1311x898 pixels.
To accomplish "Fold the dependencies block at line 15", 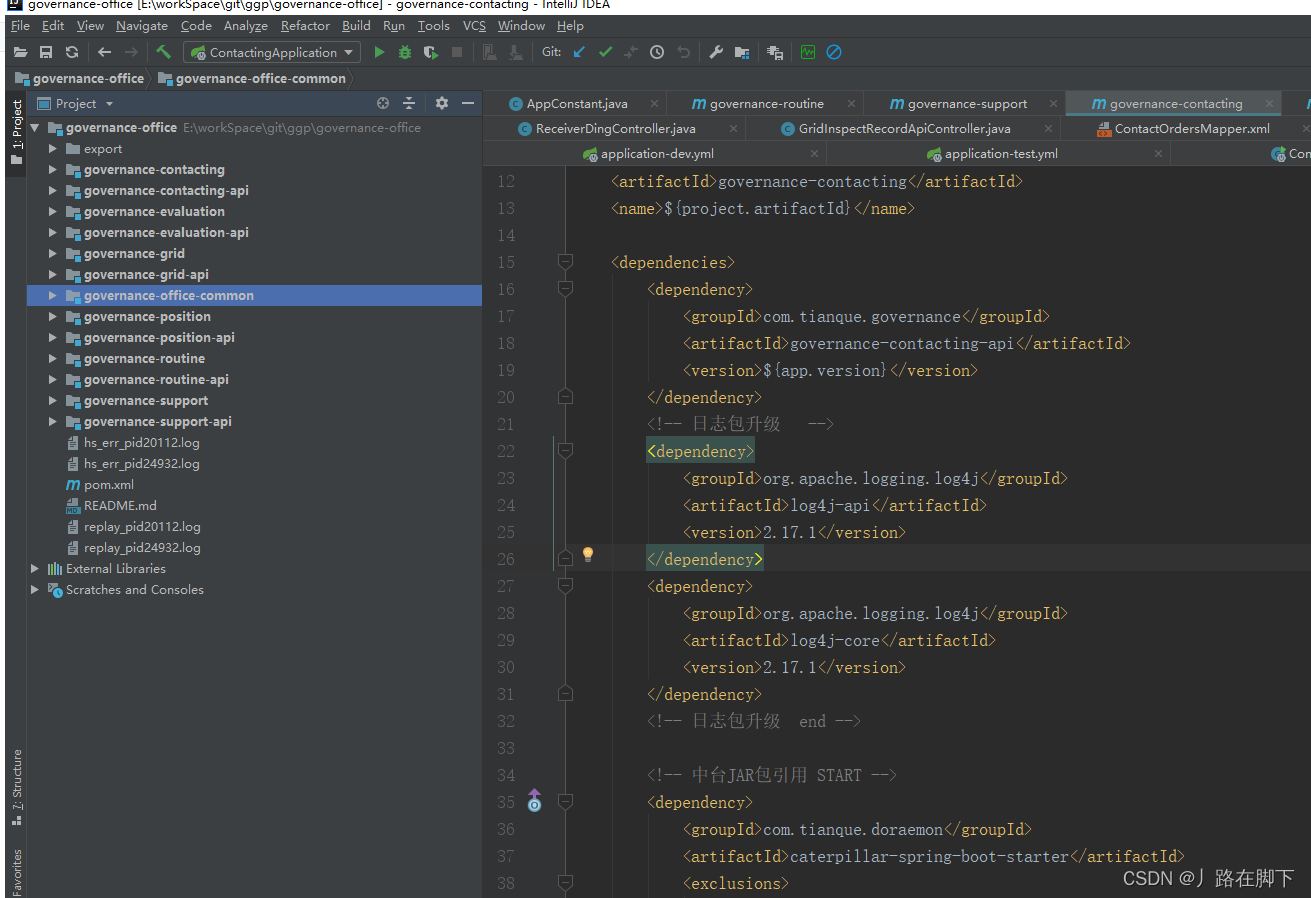I will 565,262.
